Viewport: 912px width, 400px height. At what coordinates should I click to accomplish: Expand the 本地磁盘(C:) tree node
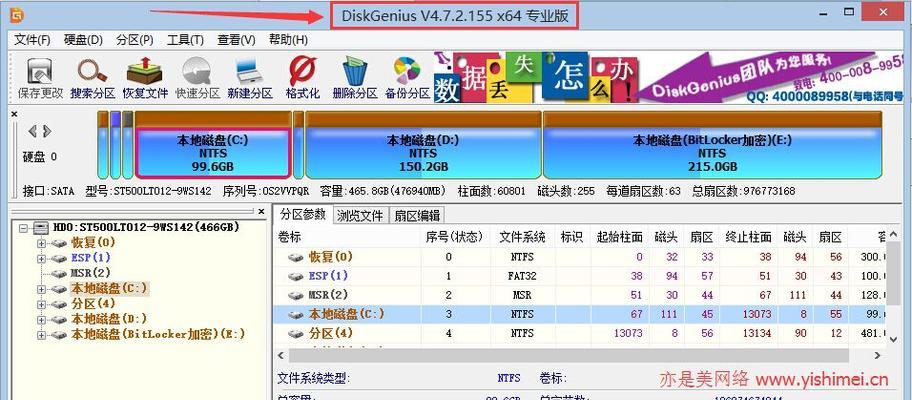(41, 289)
